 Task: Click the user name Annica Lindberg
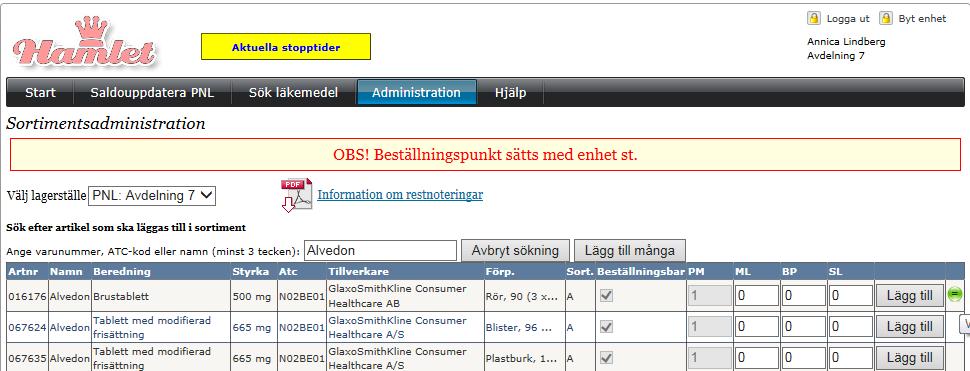[x=846, y=41]
